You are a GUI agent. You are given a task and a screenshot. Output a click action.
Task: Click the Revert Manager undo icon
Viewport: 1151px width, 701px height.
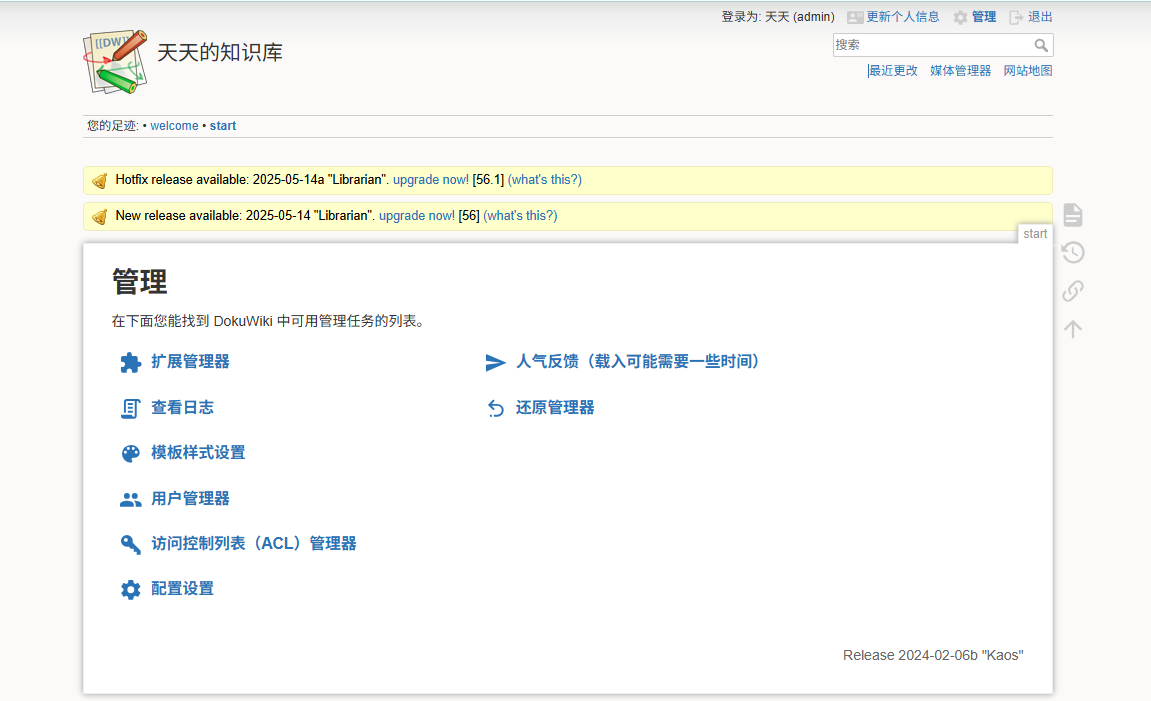[x=495, y=408]
